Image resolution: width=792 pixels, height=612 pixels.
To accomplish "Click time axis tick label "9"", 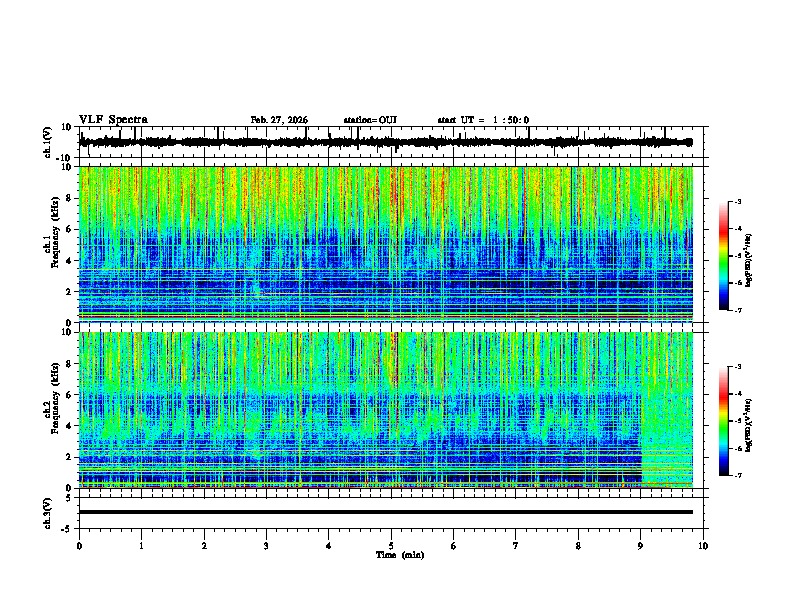I will click(640, 546).
